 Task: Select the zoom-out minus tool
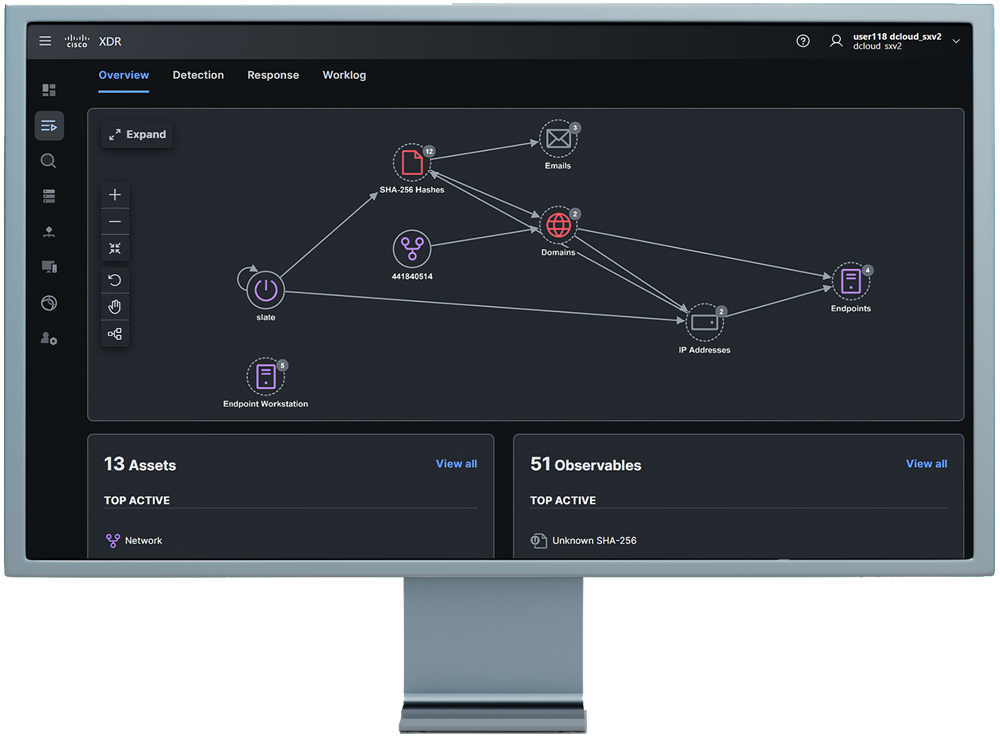[x=115, y=221]
